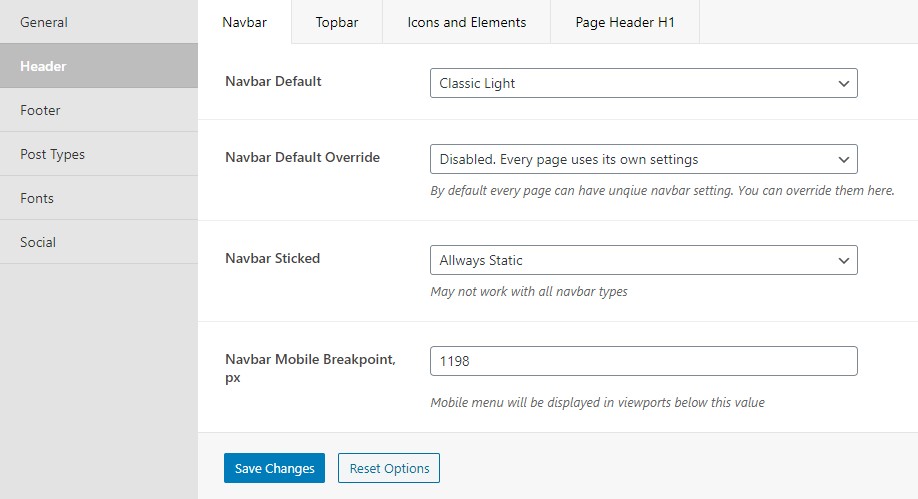Open the Navbar Default Override dropdown
Screen dimensions: 918x499
pyautogui.click(x=643, y=159)
